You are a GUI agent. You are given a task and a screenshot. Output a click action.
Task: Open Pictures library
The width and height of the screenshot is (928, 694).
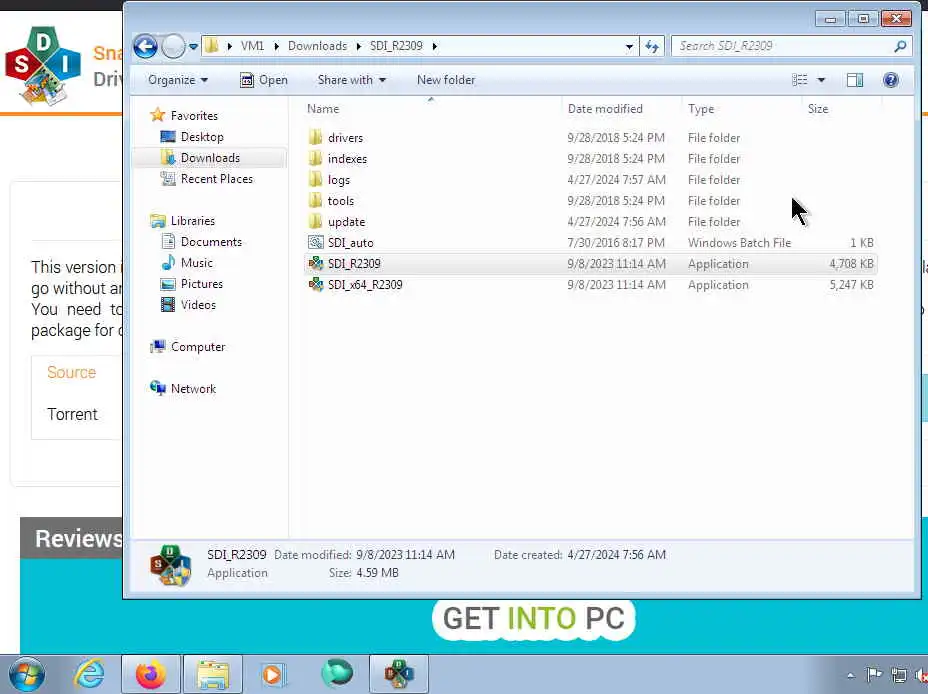[202, 284]
